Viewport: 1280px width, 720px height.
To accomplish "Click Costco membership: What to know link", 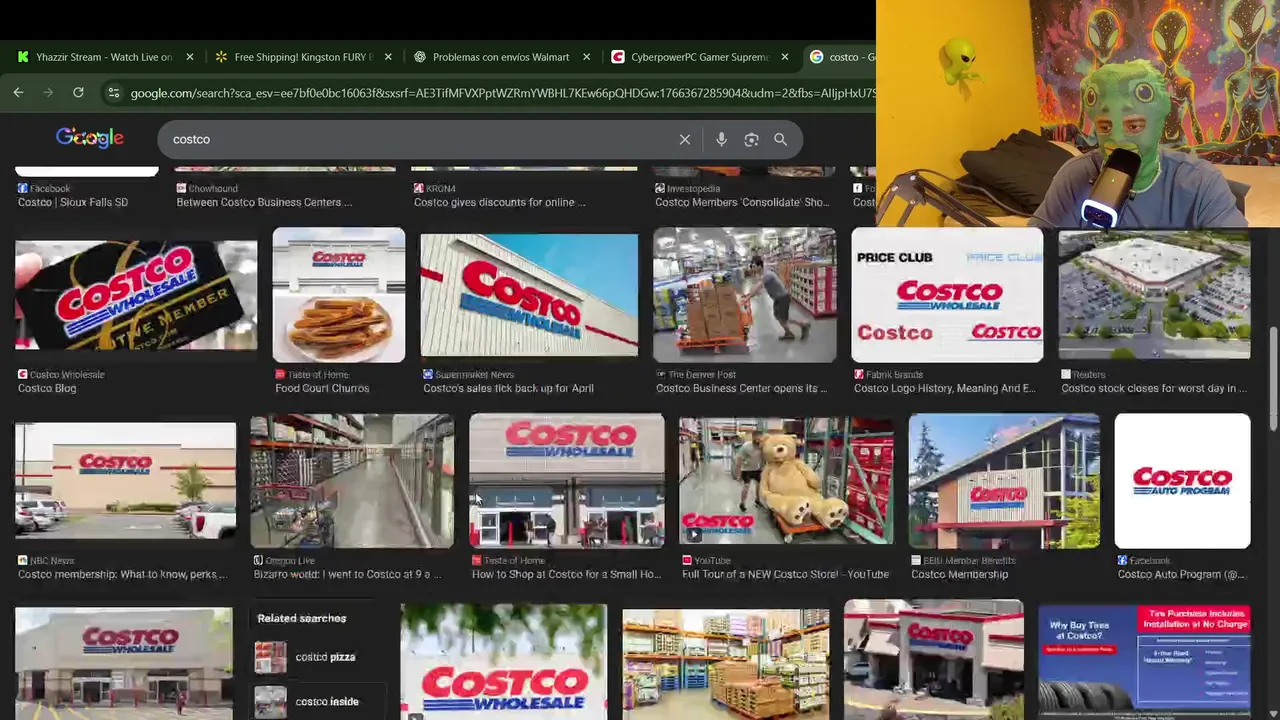I will 122,574.
